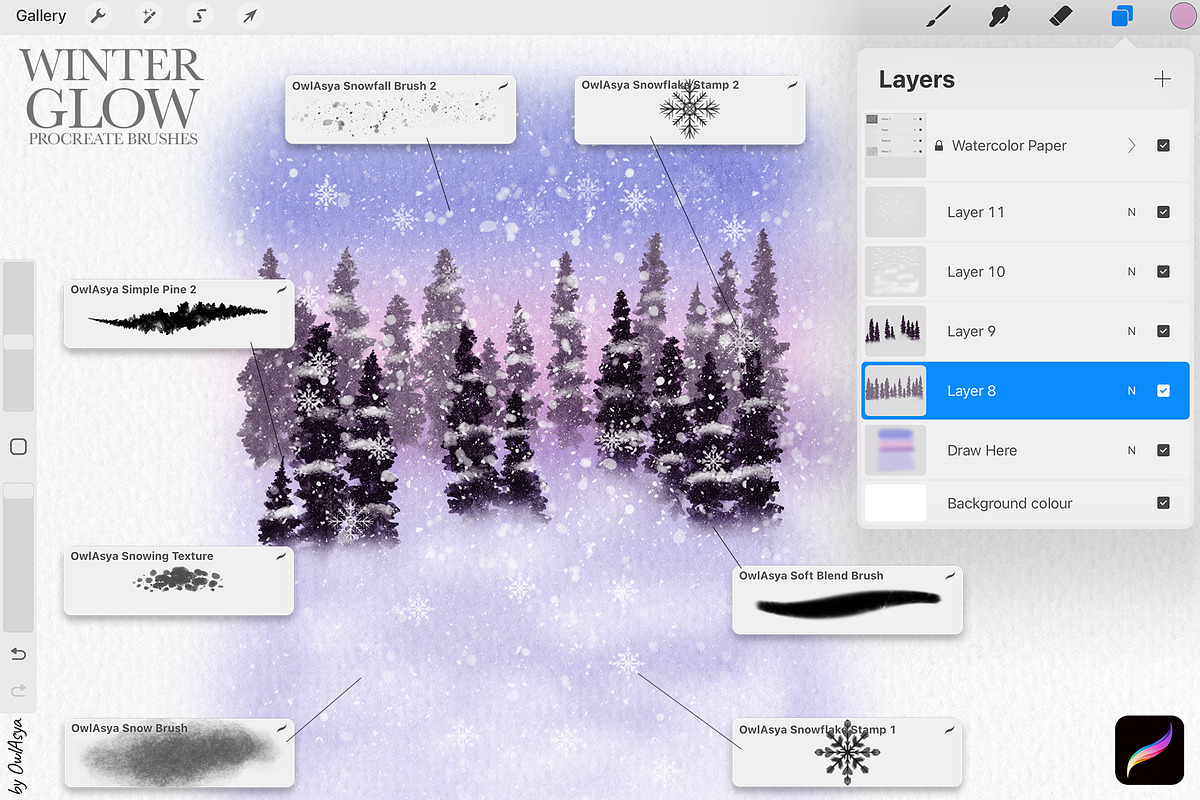Tap the square modify button in sidebar

click(18, 447)
